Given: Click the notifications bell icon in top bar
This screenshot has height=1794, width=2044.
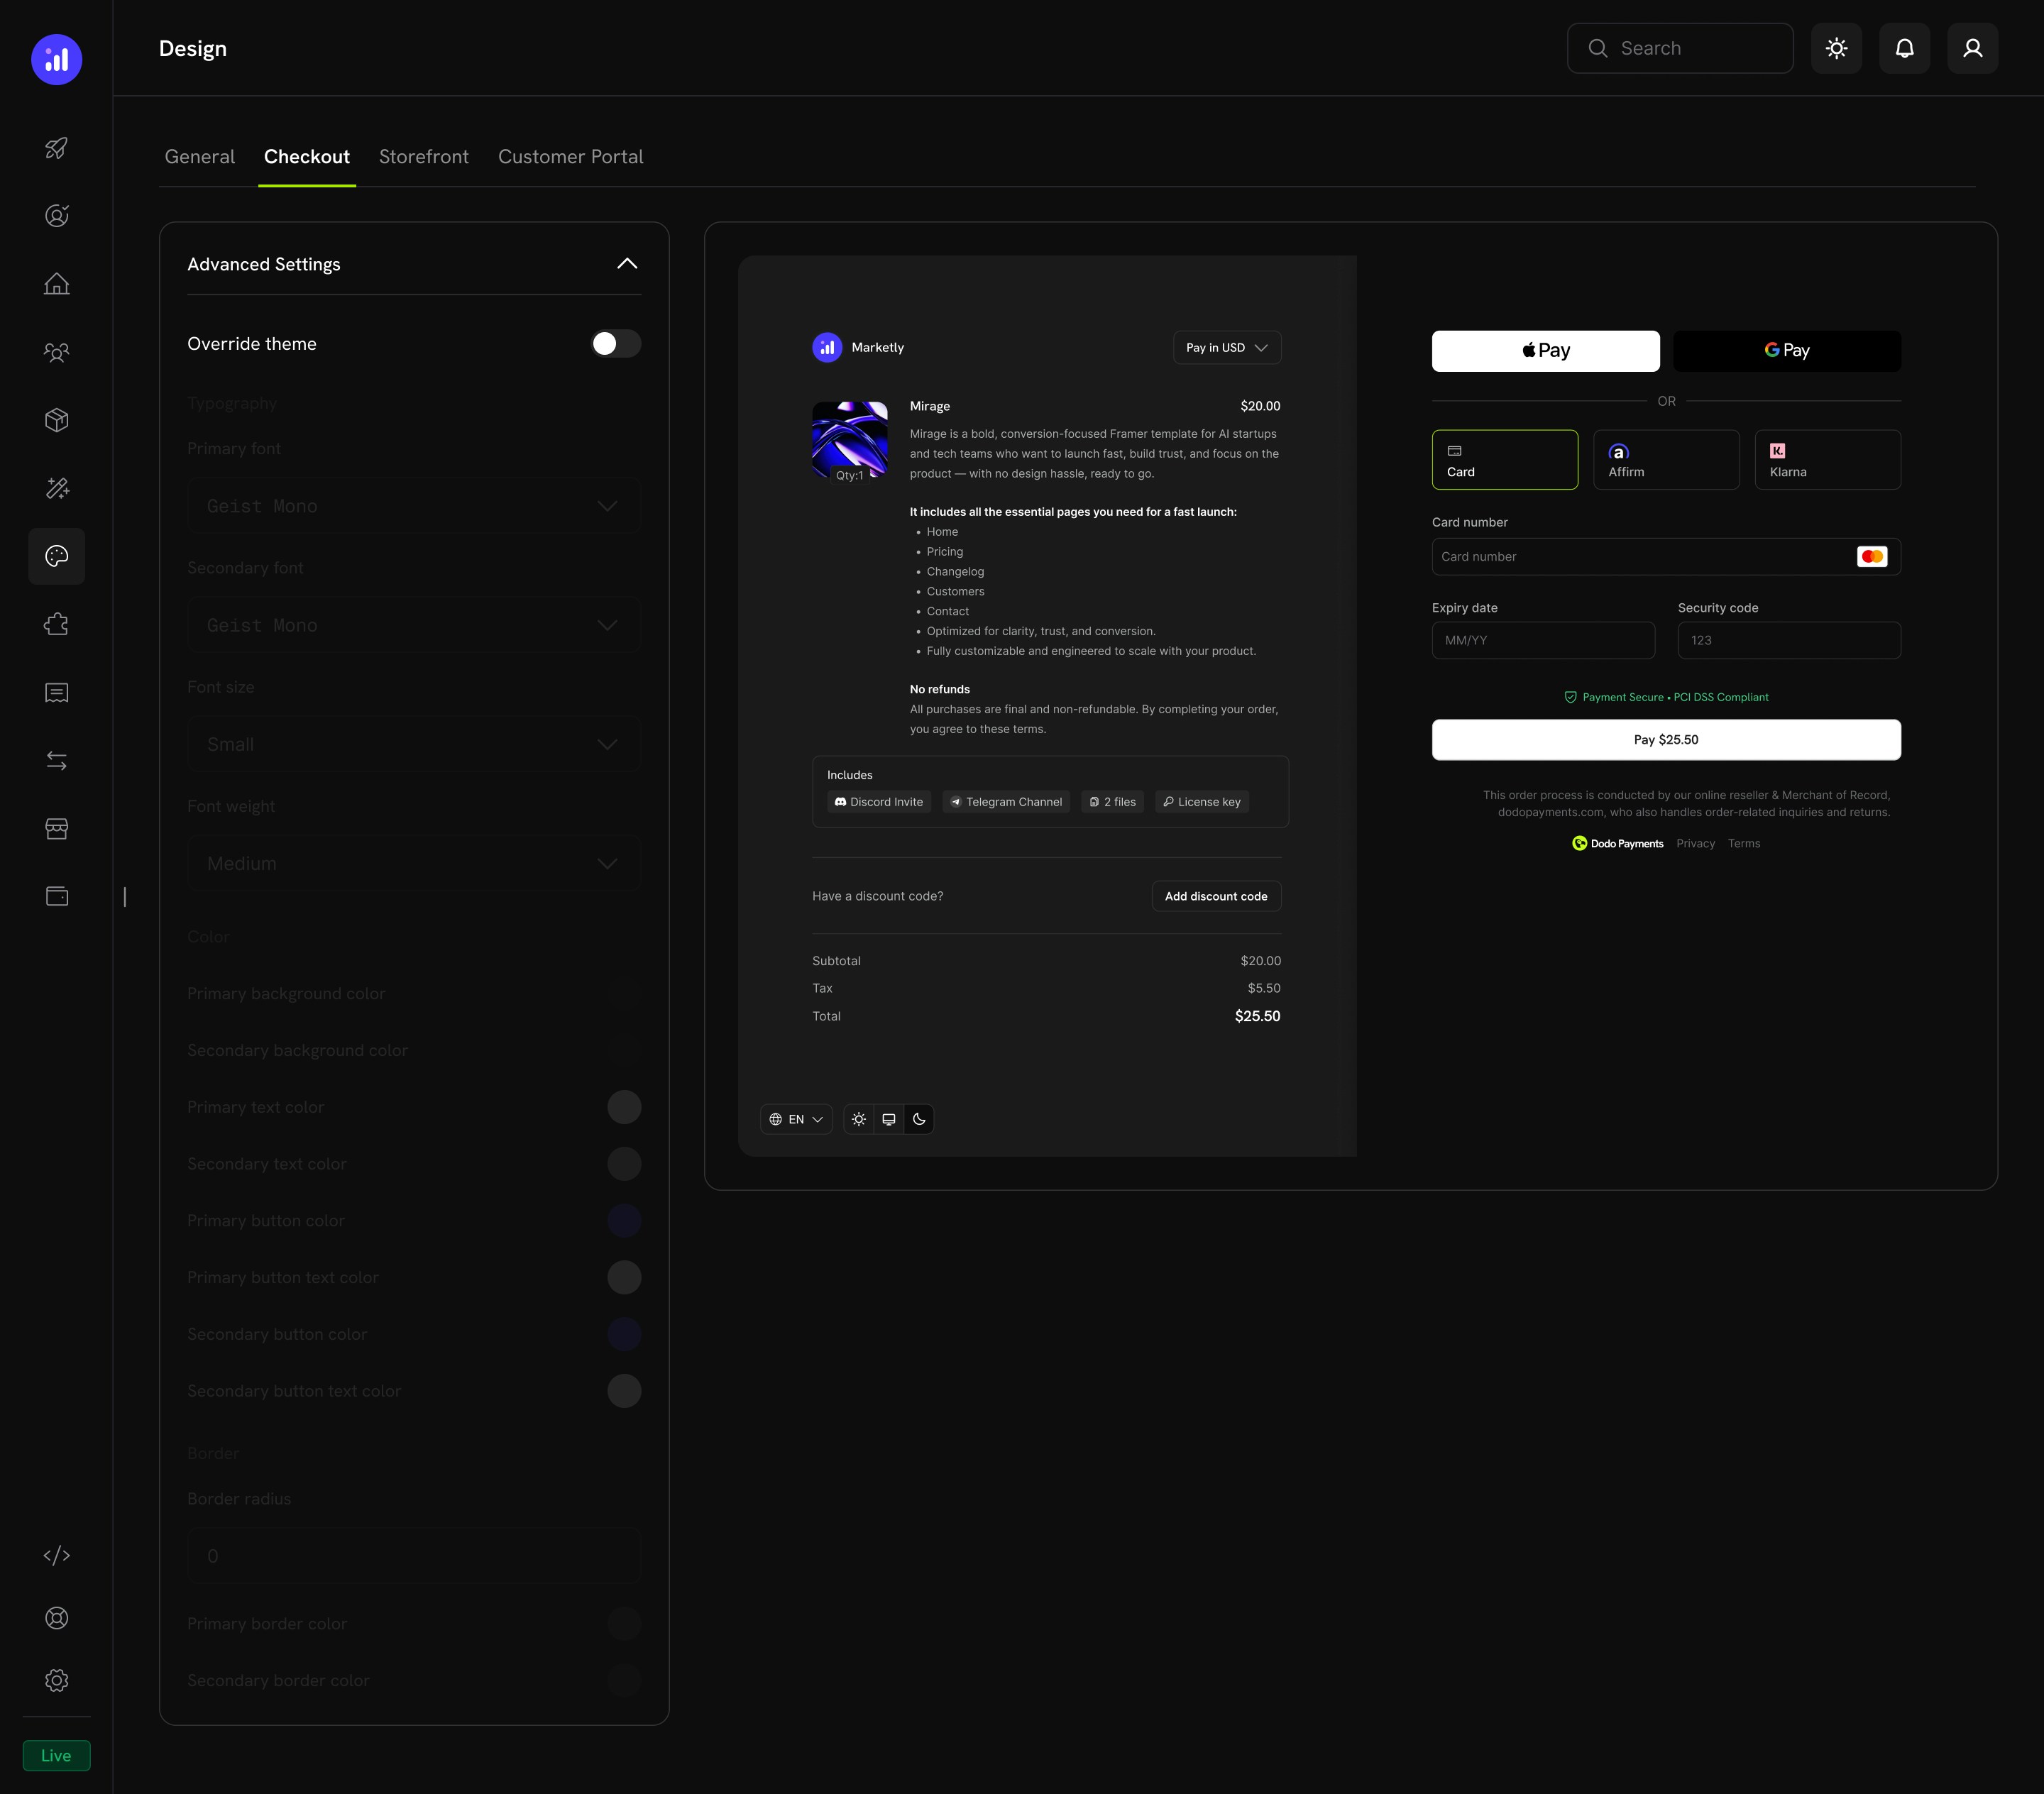Looking at the screenshot, I should [x=1904, y=48].
